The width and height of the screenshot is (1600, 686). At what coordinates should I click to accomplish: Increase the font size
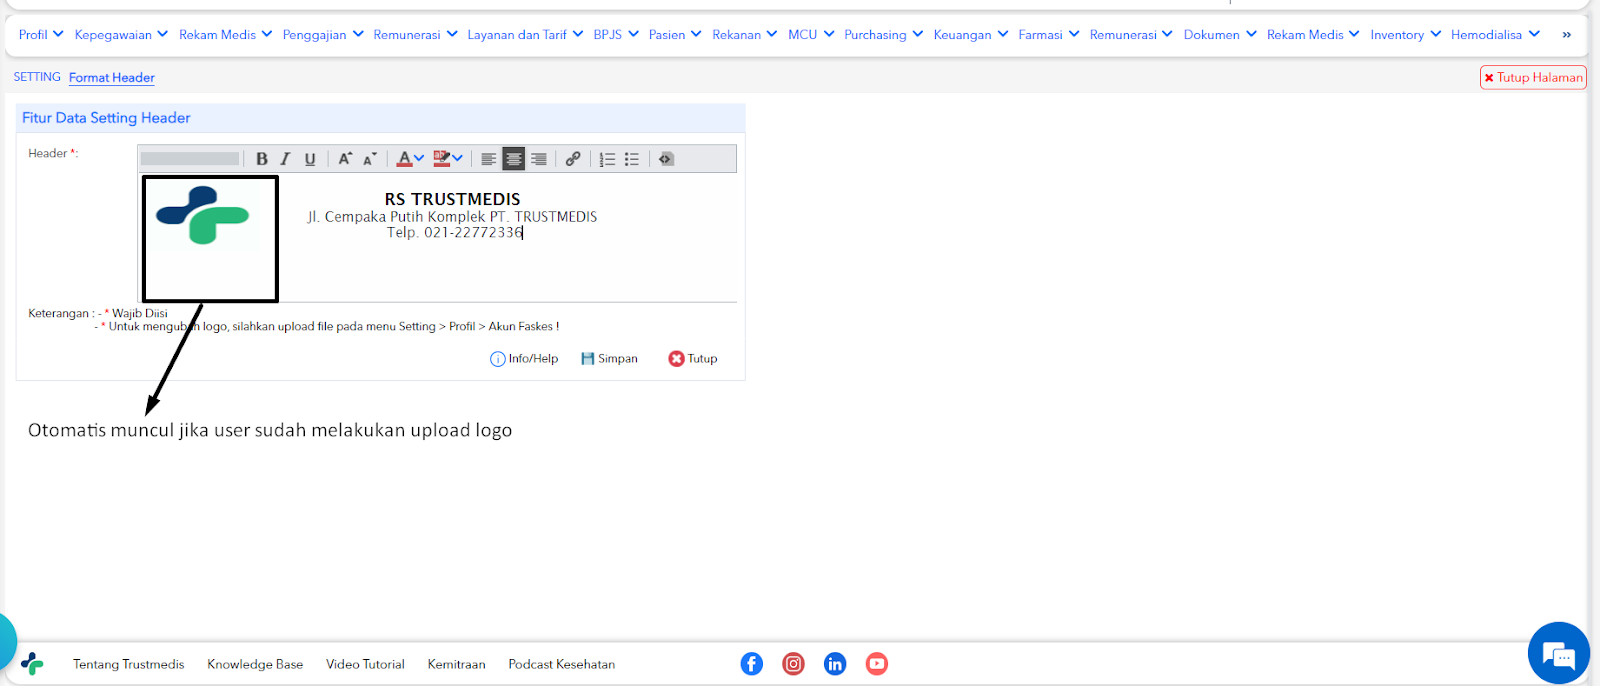345,159
